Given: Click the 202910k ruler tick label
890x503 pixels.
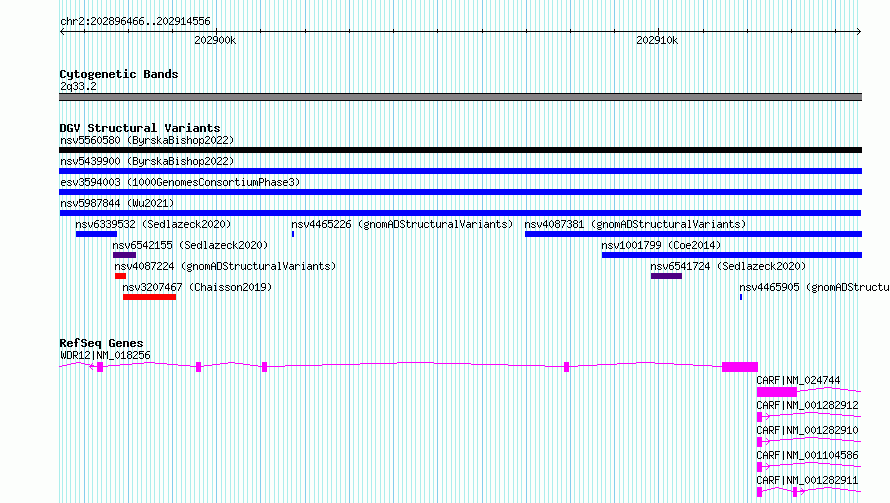Looking at the screenshot, I should click(x=657, y=41).
